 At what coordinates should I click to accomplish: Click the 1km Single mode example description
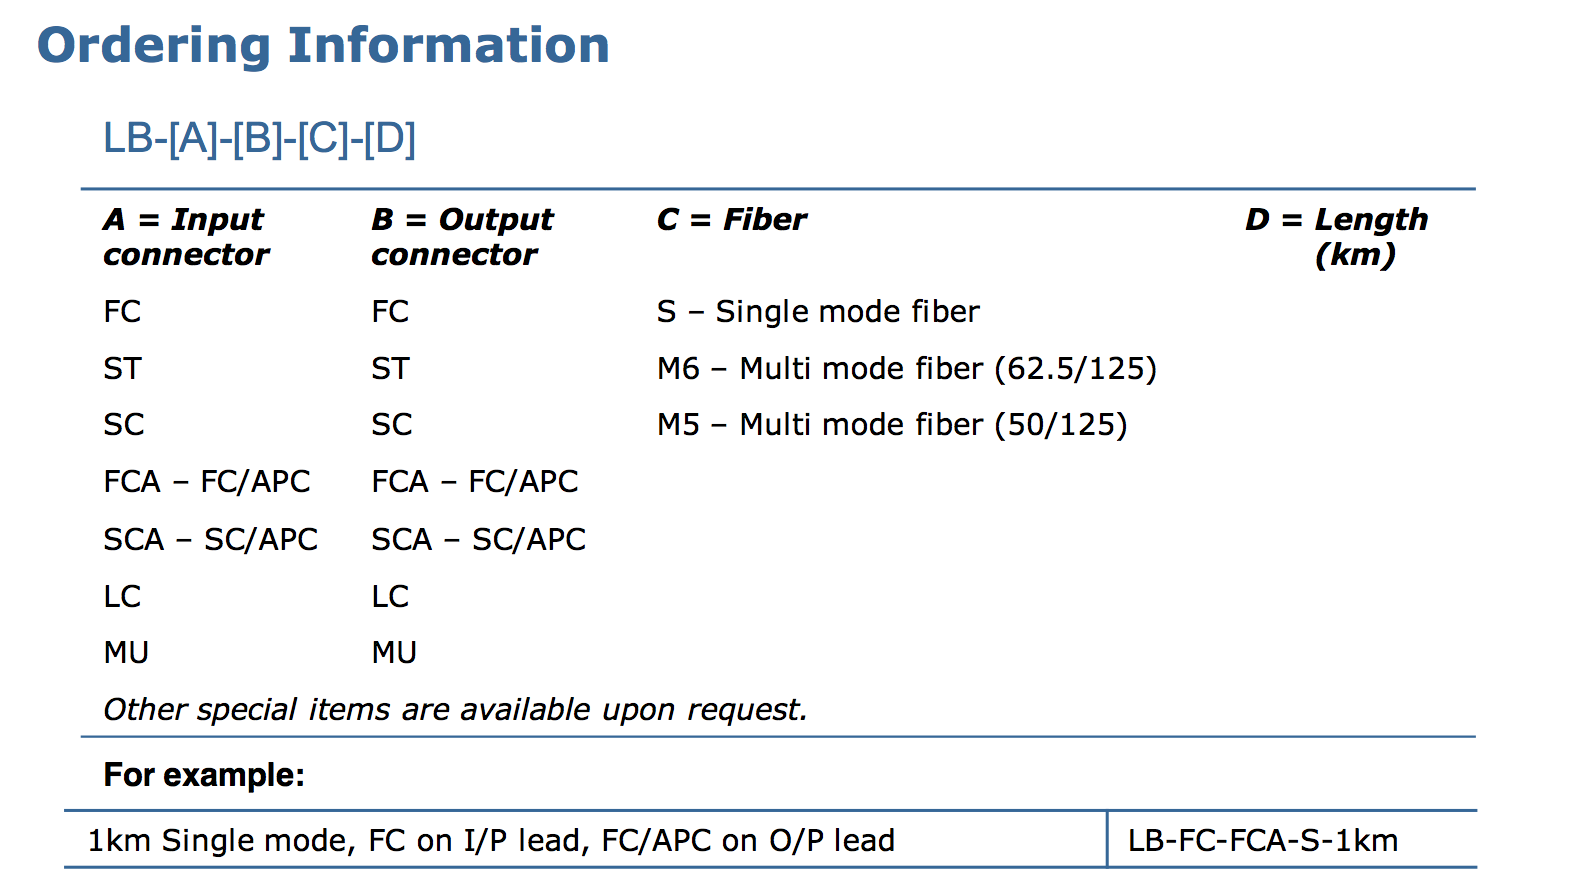pos(491,840)
